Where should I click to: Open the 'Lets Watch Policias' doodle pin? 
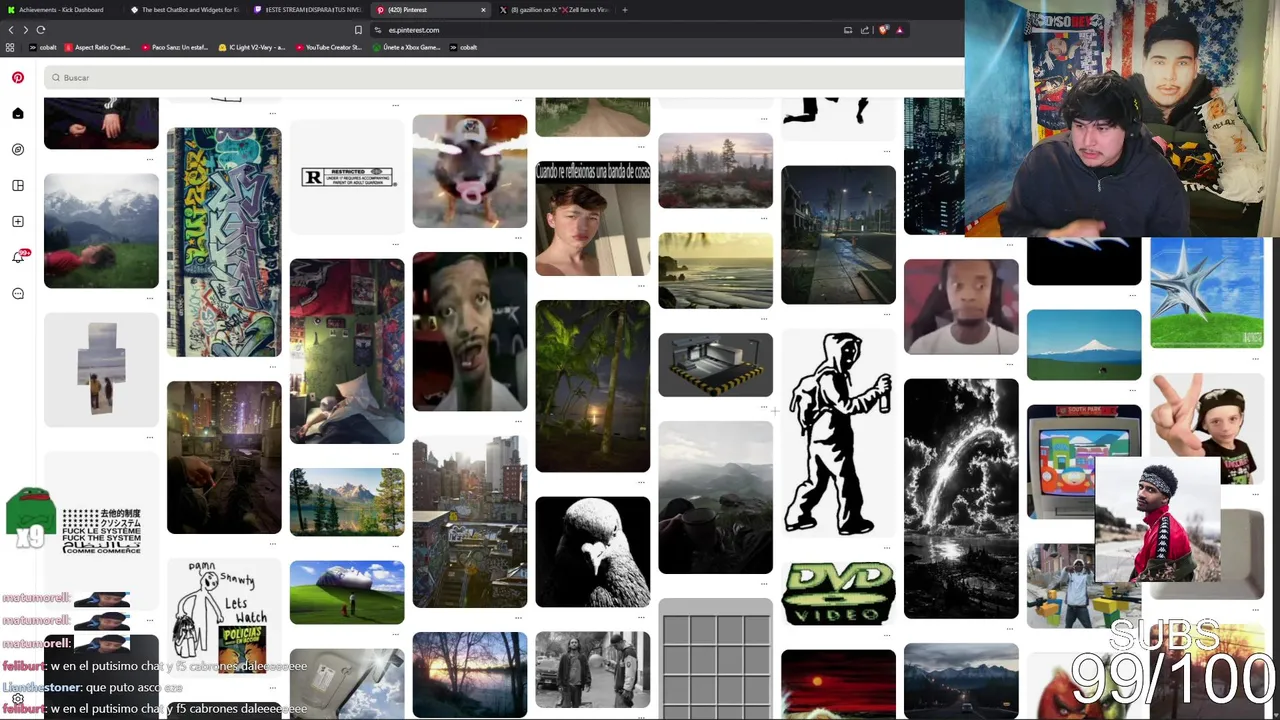point(224,616)
